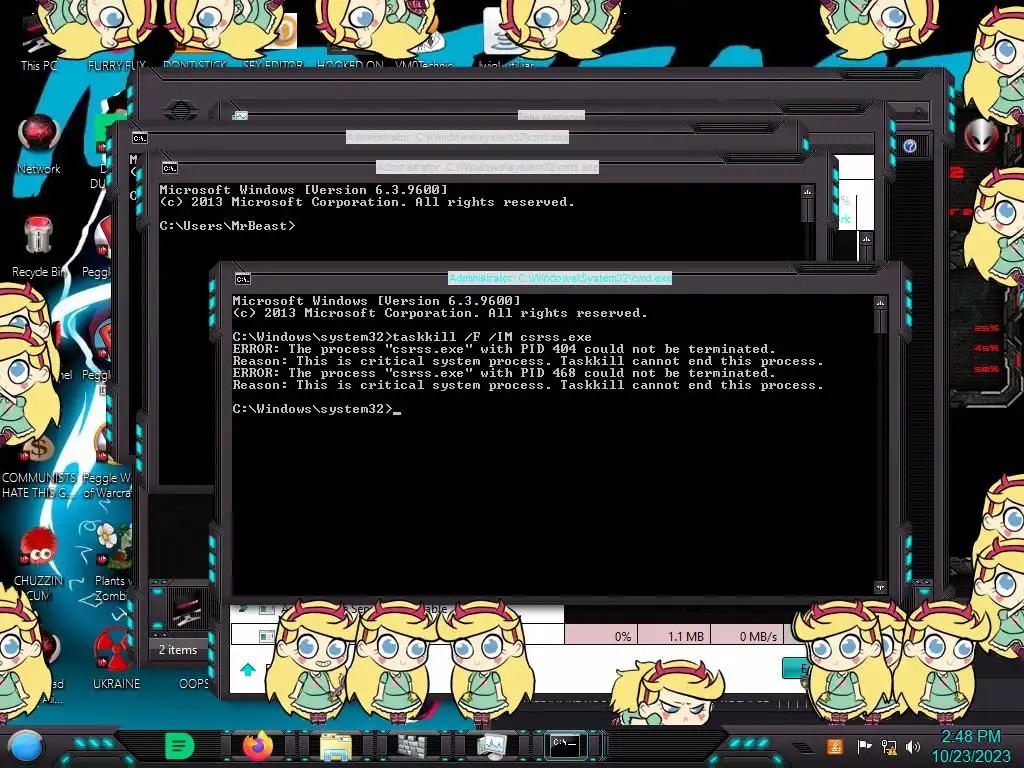Click the network status tray icon

point(888,746)
